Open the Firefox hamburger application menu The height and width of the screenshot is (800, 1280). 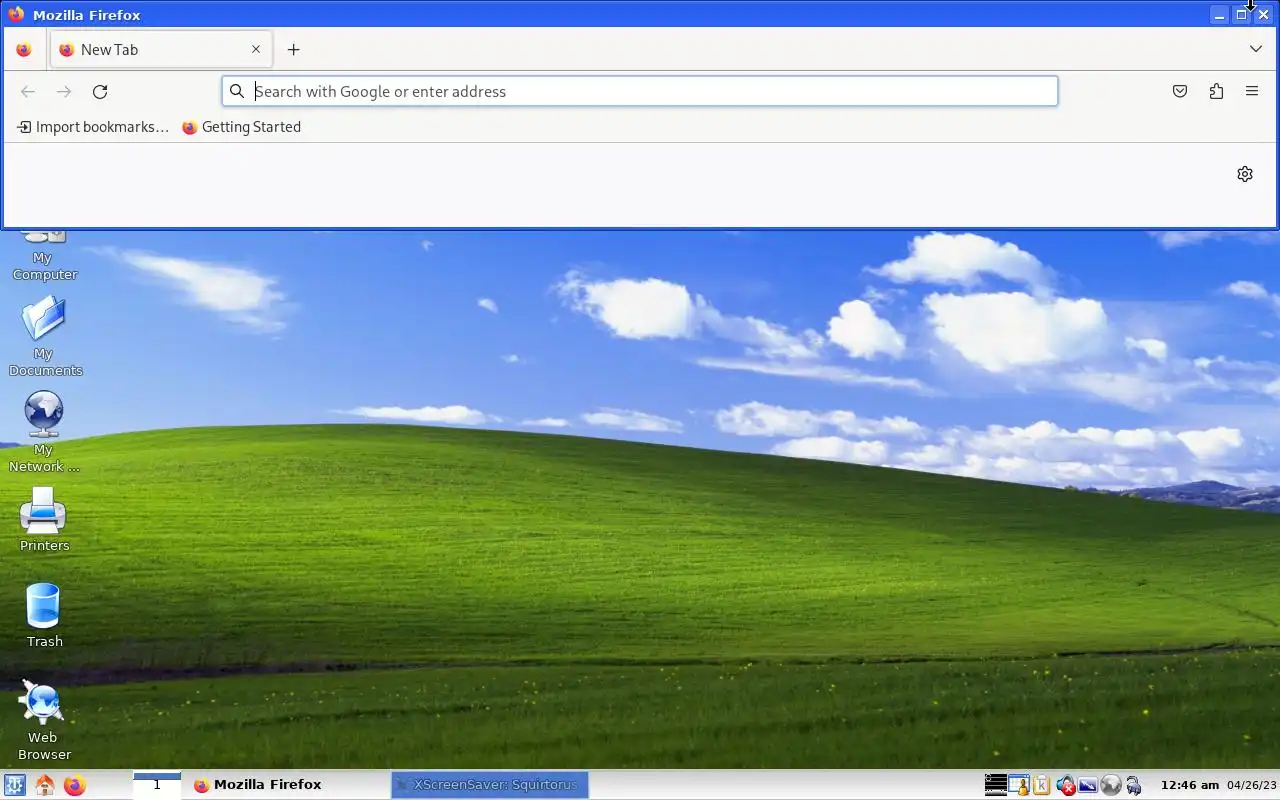coord(1252,91)
